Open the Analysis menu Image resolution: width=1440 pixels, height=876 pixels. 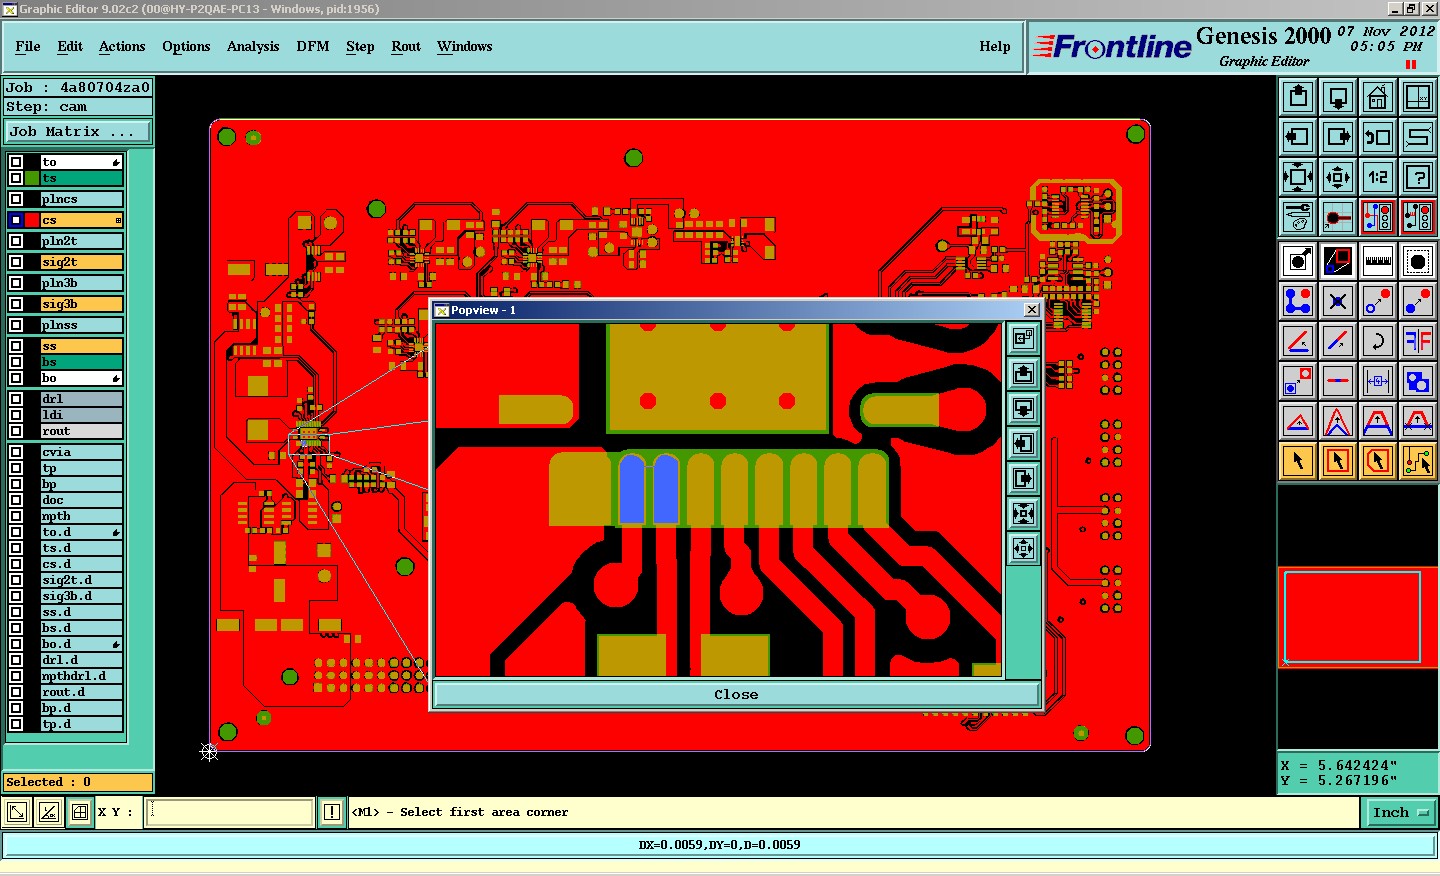click(253, 46)
